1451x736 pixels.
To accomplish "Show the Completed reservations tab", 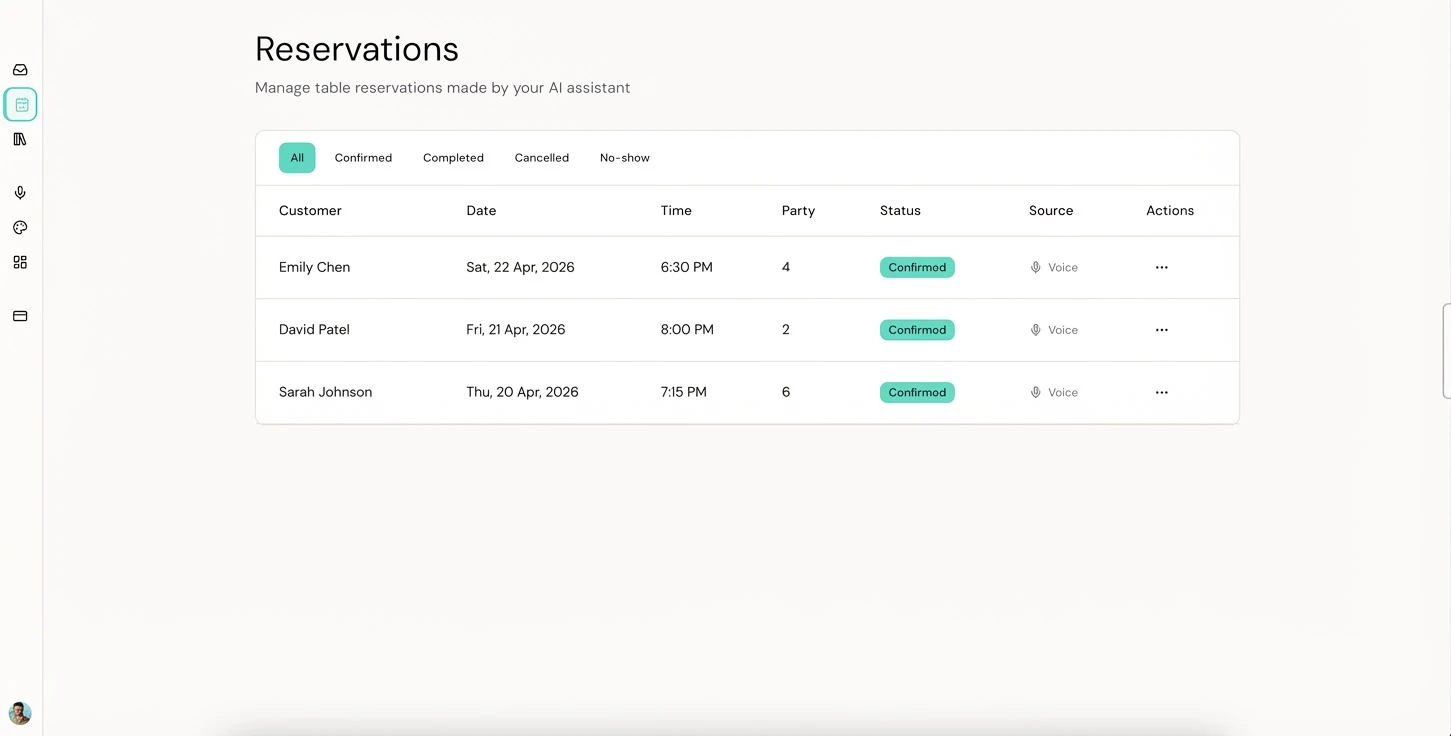I will coord(453,158).
